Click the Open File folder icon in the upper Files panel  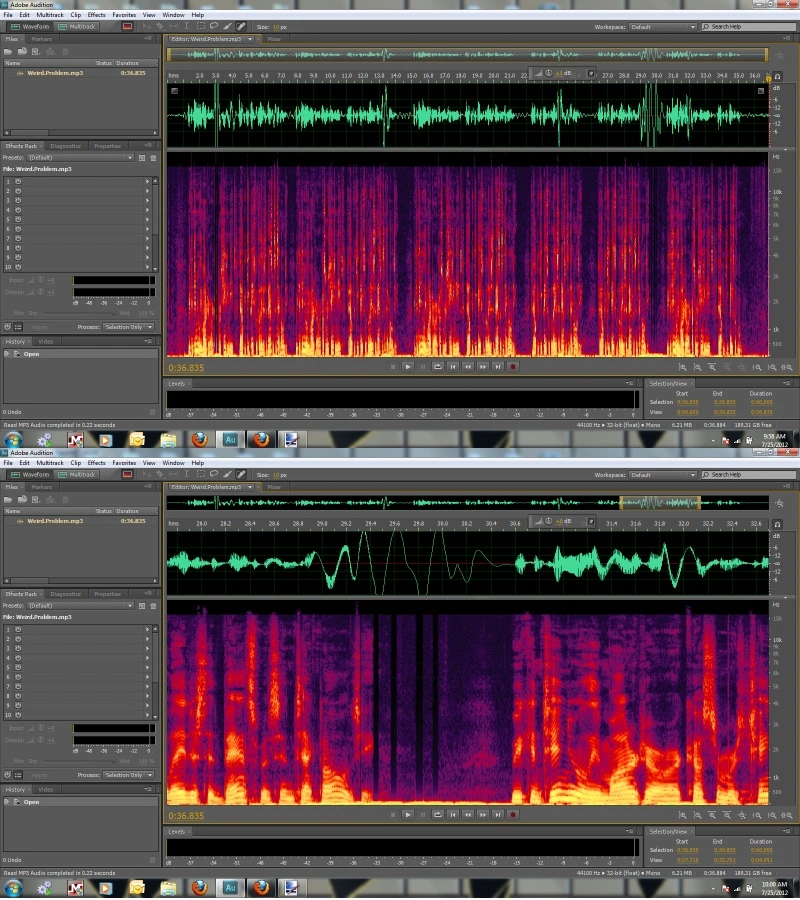(8, 52)
